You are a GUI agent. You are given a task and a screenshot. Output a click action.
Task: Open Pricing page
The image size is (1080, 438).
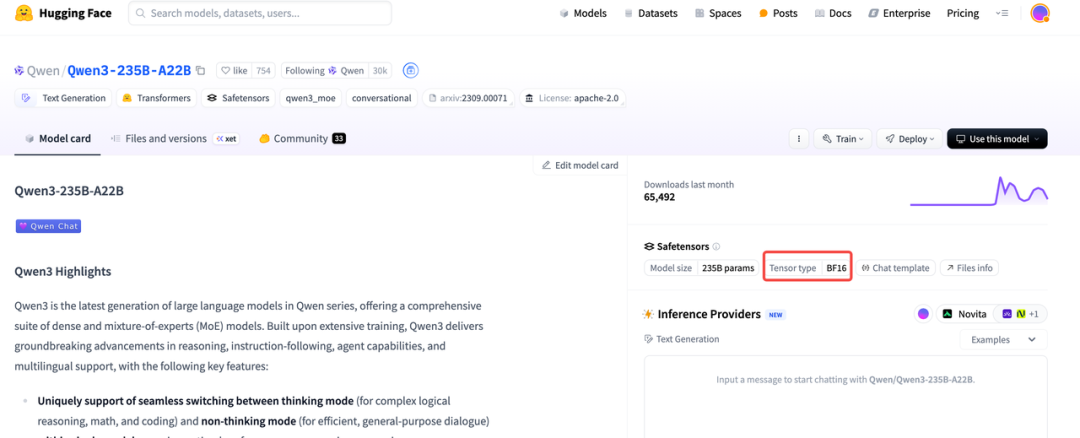point(962,13)
